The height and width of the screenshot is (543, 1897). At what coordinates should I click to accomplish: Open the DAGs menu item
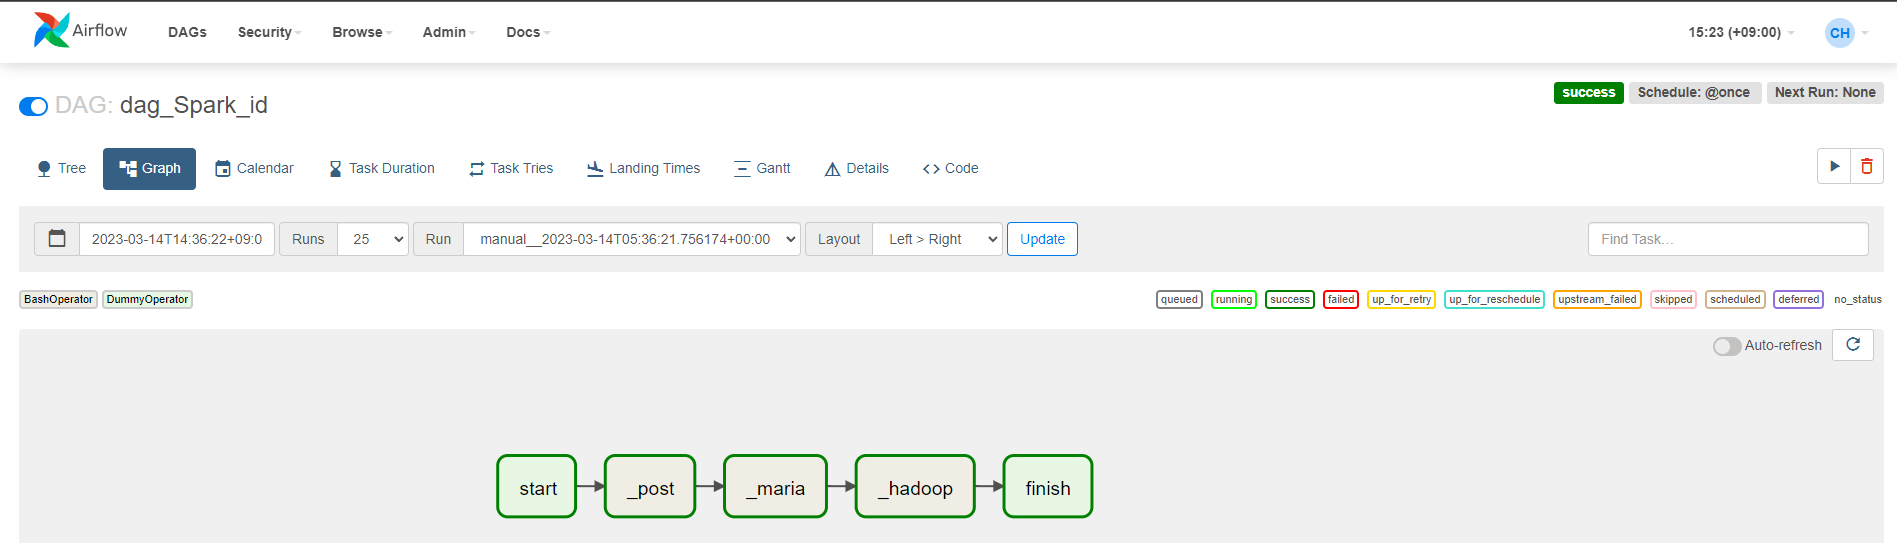(187, 32)
